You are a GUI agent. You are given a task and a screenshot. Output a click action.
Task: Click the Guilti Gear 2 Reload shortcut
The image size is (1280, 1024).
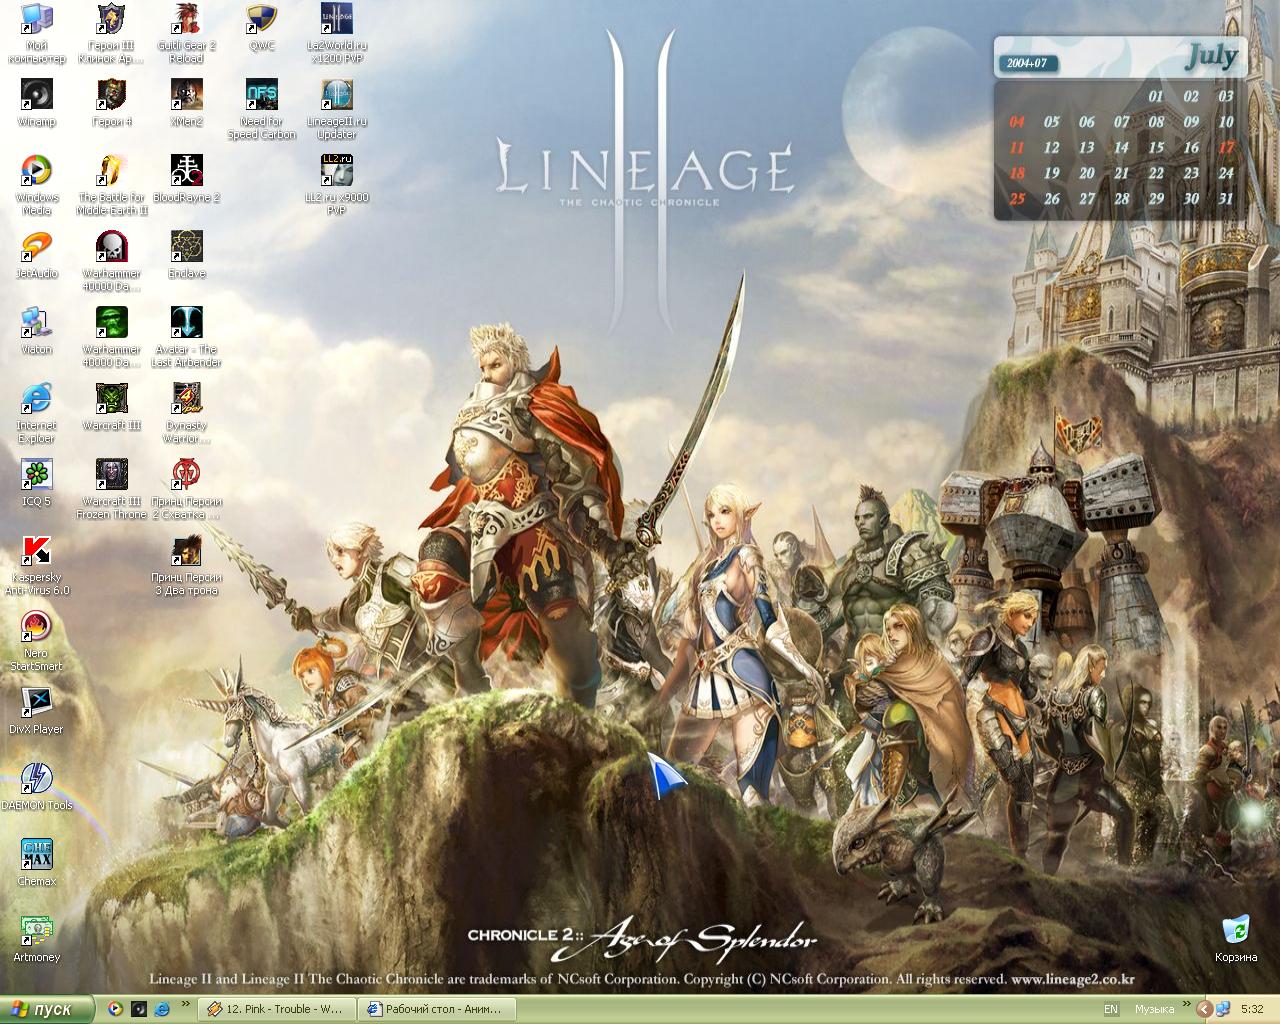coord(186,33)
